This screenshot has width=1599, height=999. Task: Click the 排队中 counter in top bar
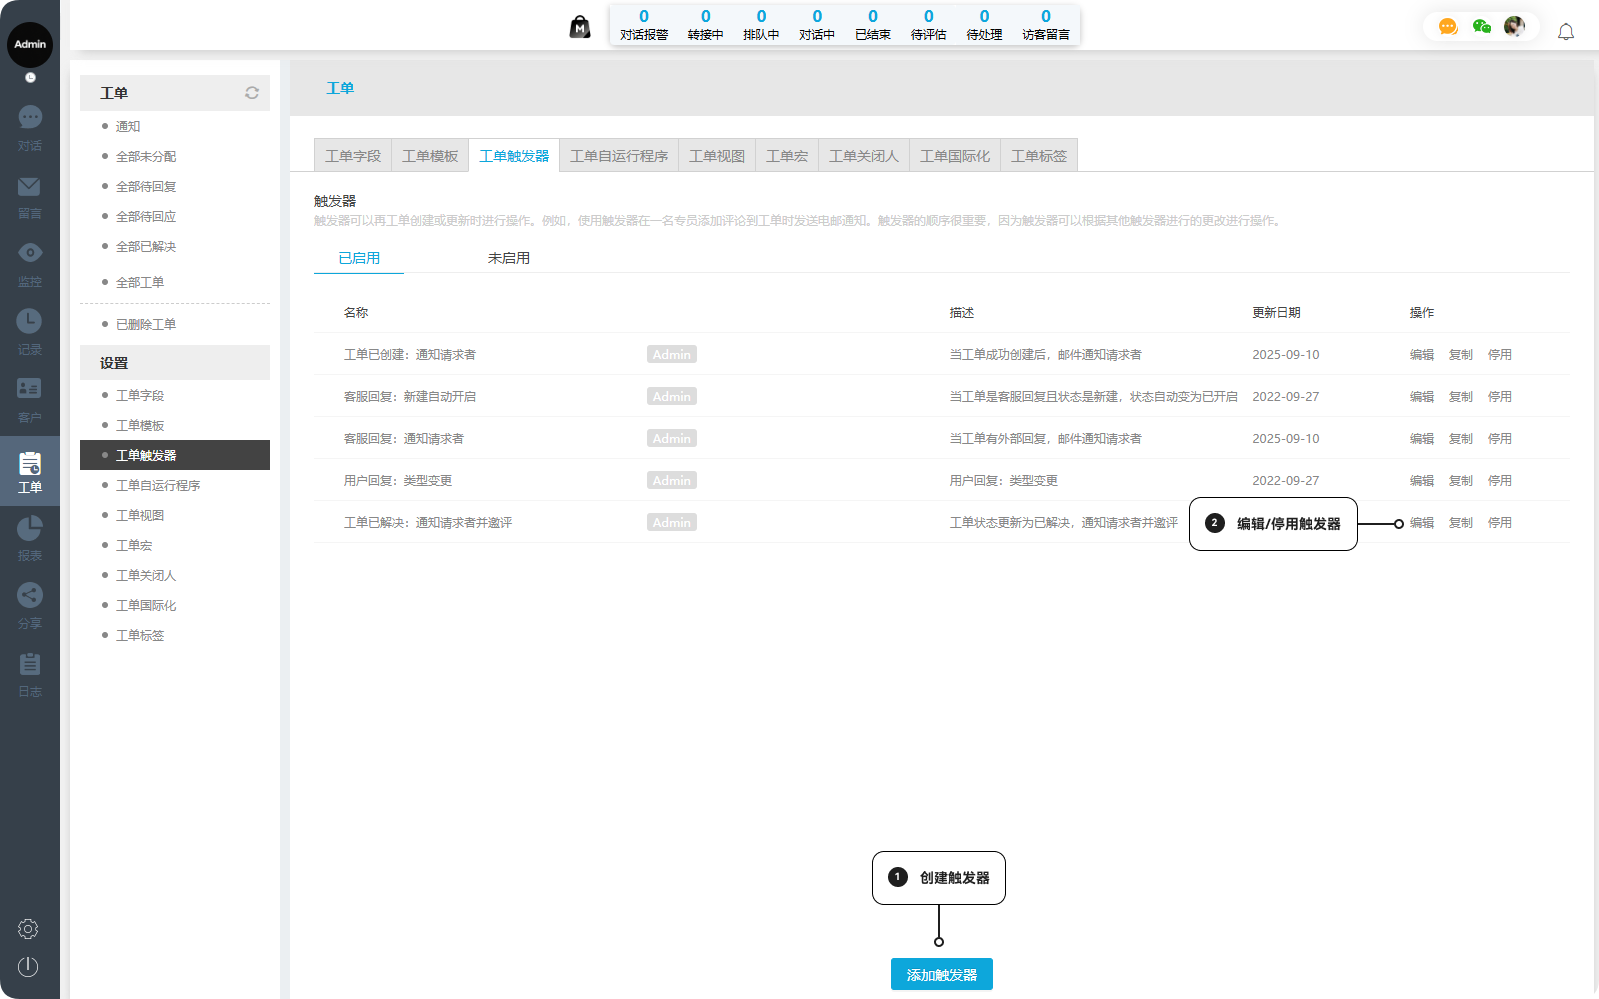point(761,25)
